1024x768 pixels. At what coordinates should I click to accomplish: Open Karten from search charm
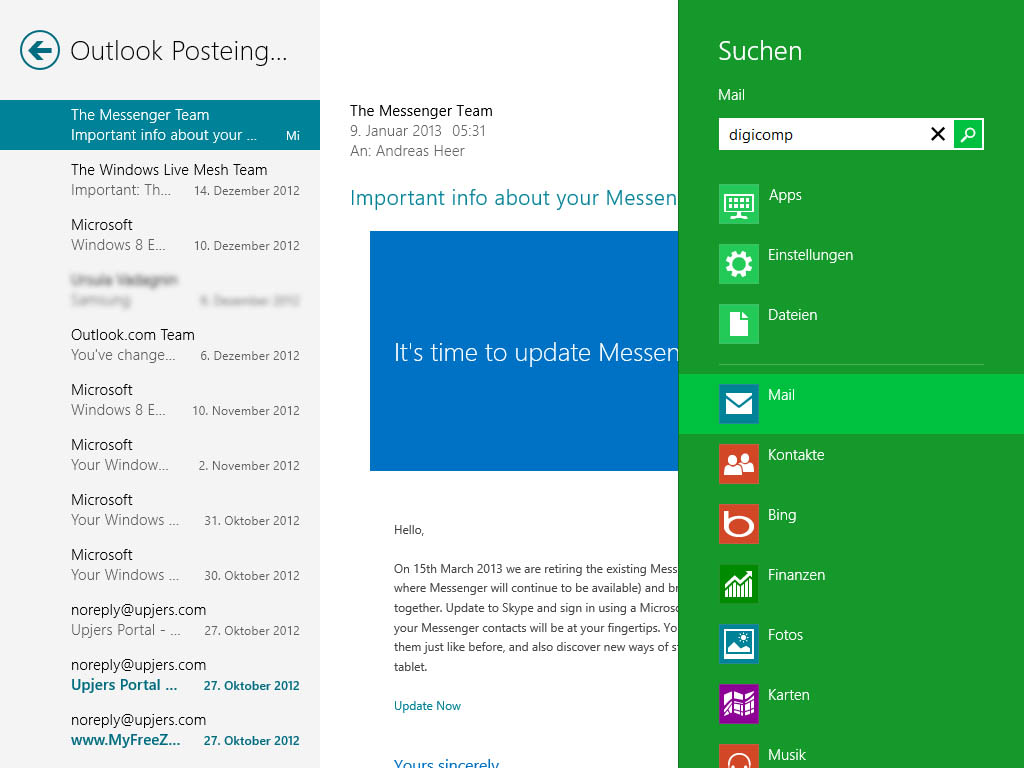coord(789,694)
